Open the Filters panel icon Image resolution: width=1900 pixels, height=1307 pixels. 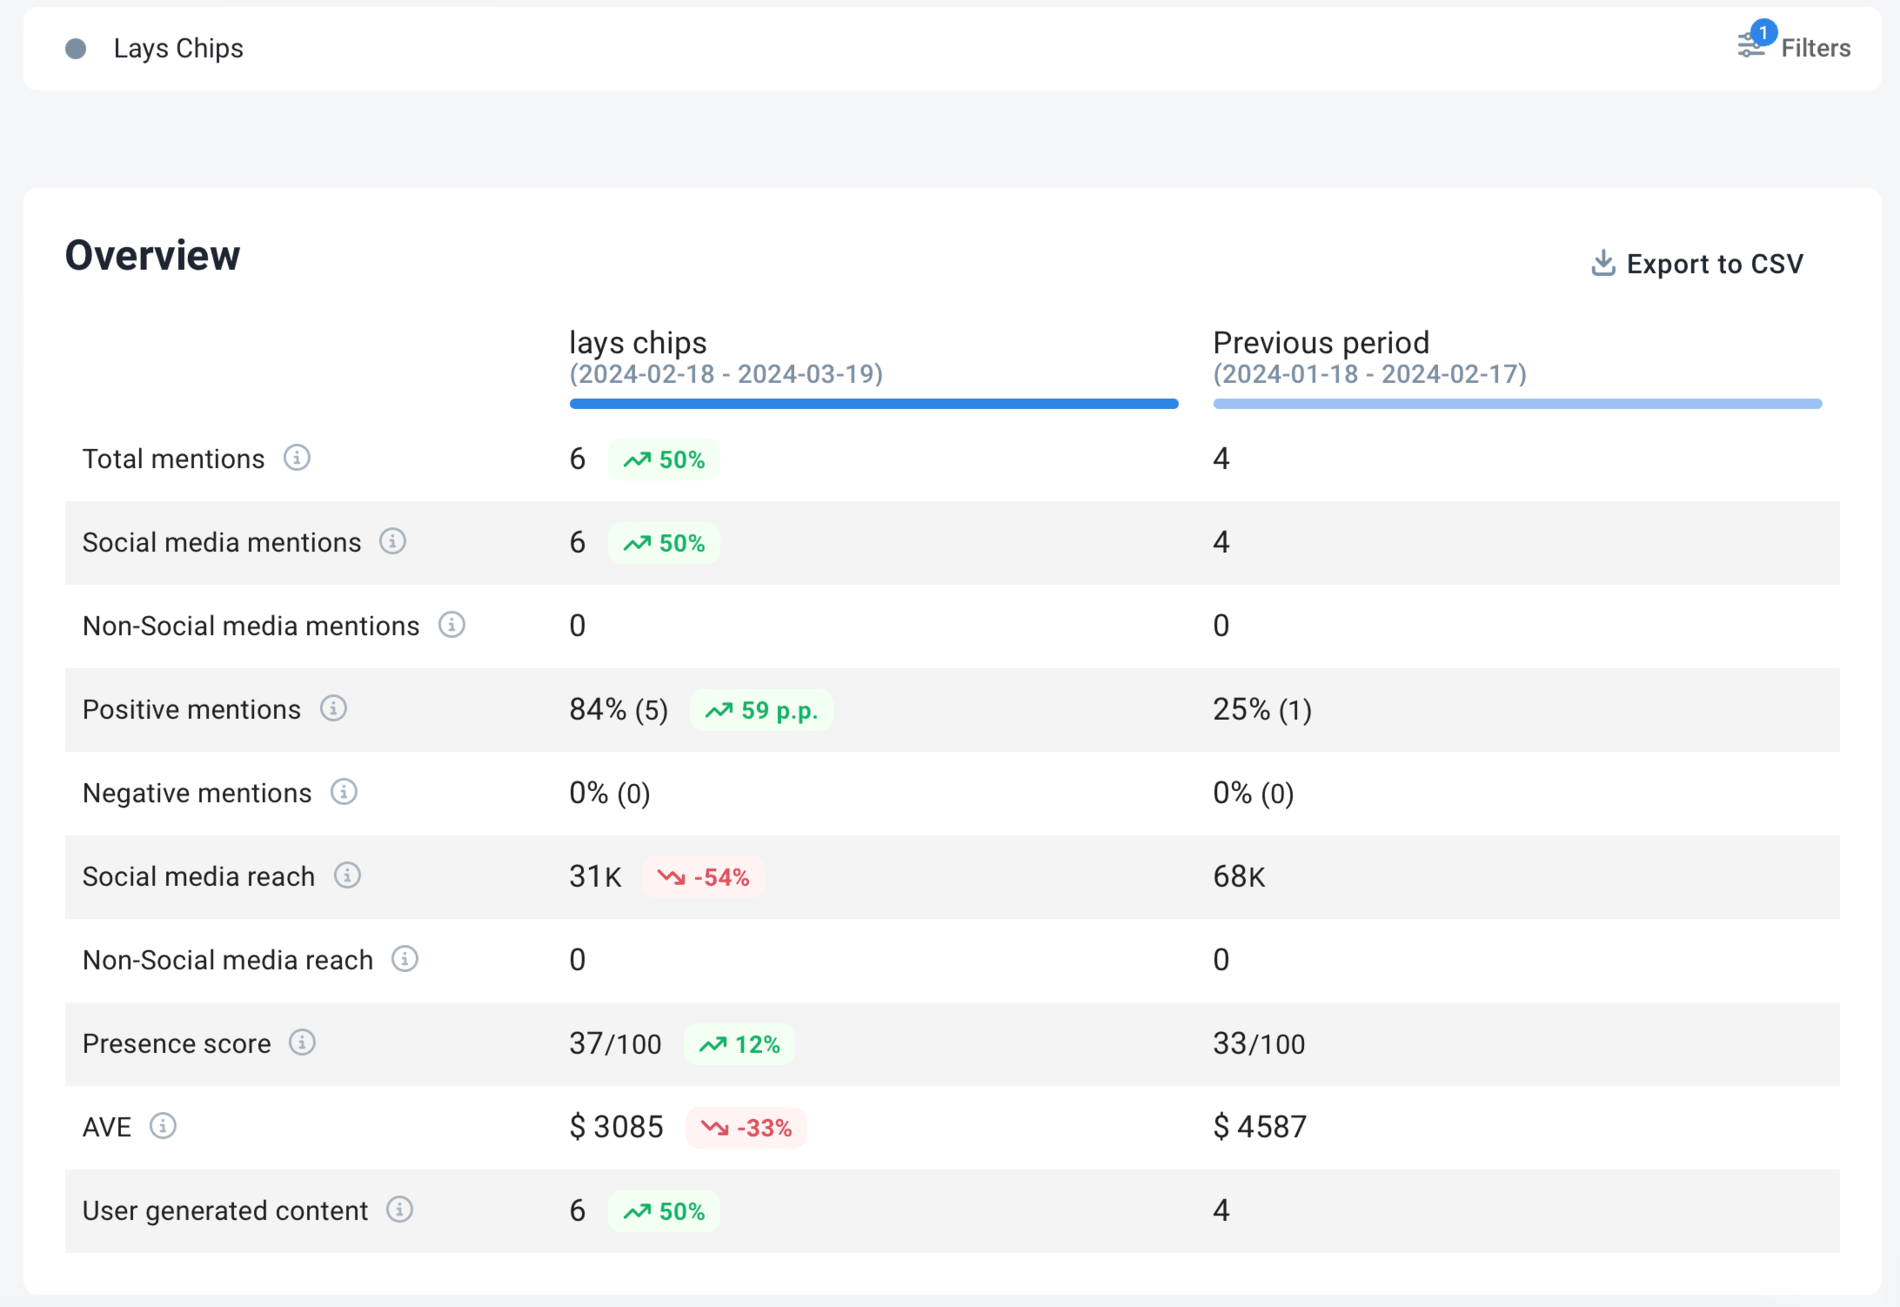(1749, 46)
